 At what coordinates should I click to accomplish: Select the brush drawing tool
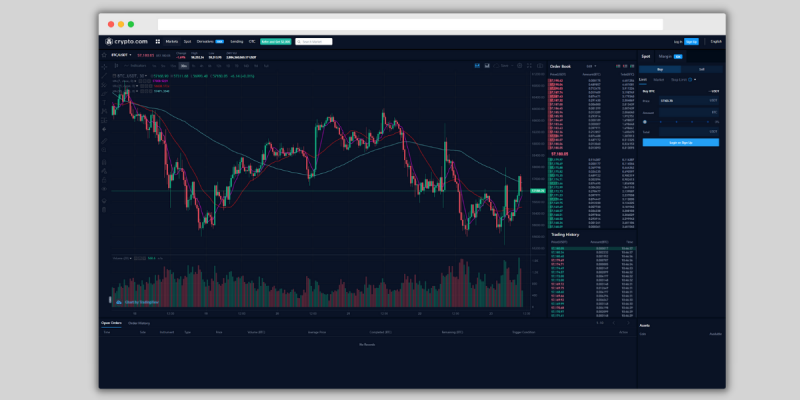104,94
